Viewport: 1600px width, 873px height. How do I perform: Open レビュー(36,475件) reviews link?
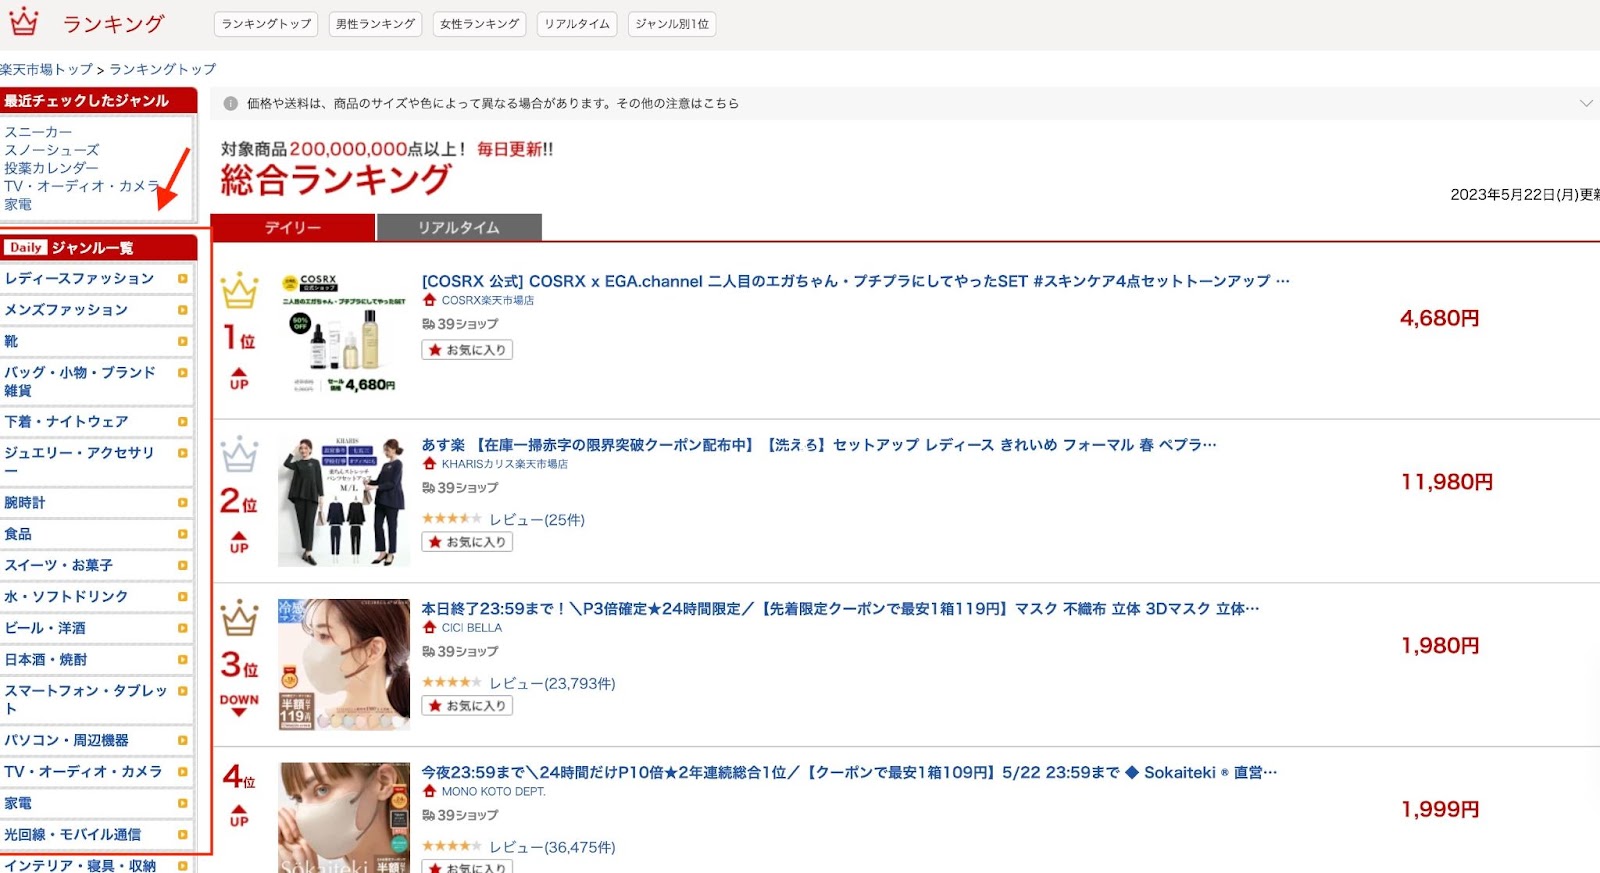point(552,847)
